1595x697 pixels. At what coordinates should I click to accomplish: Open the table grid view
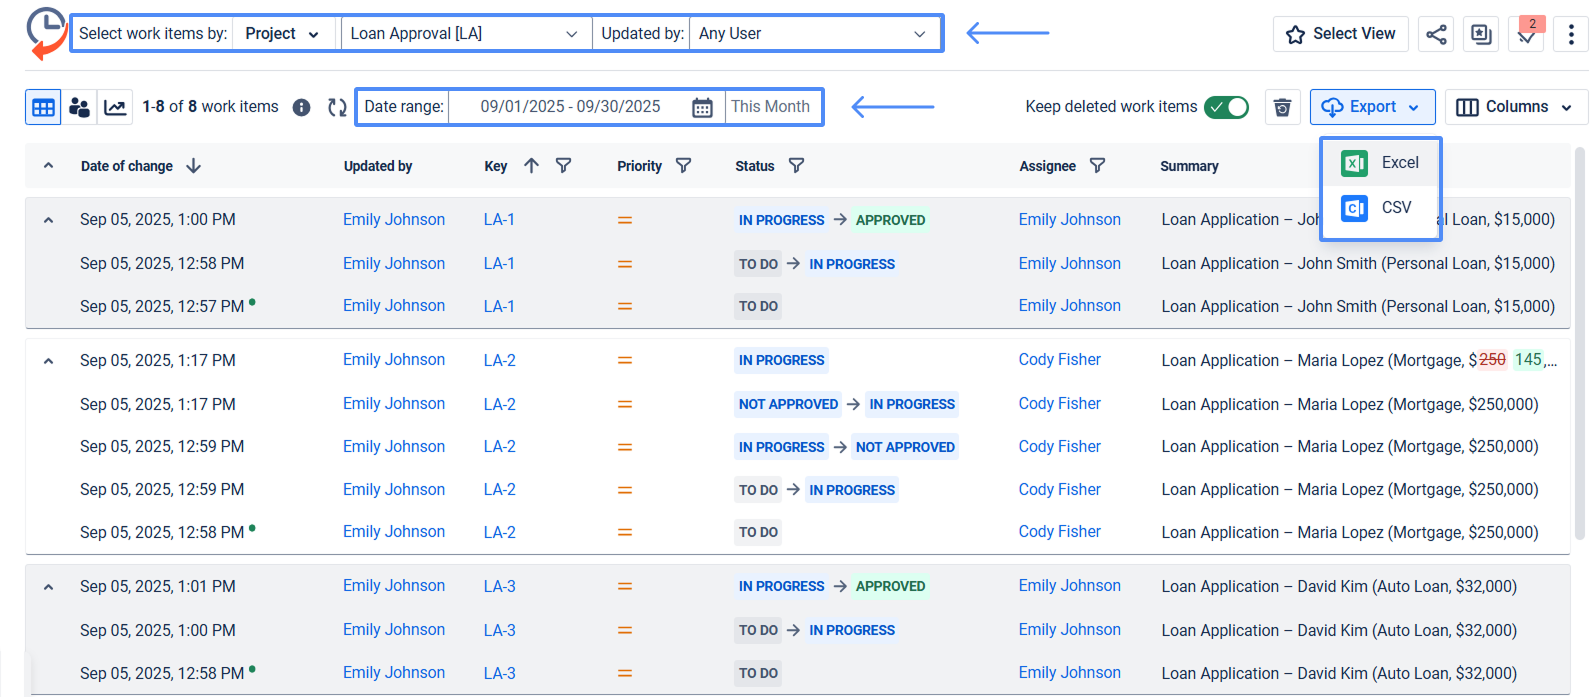coord(43,107)
